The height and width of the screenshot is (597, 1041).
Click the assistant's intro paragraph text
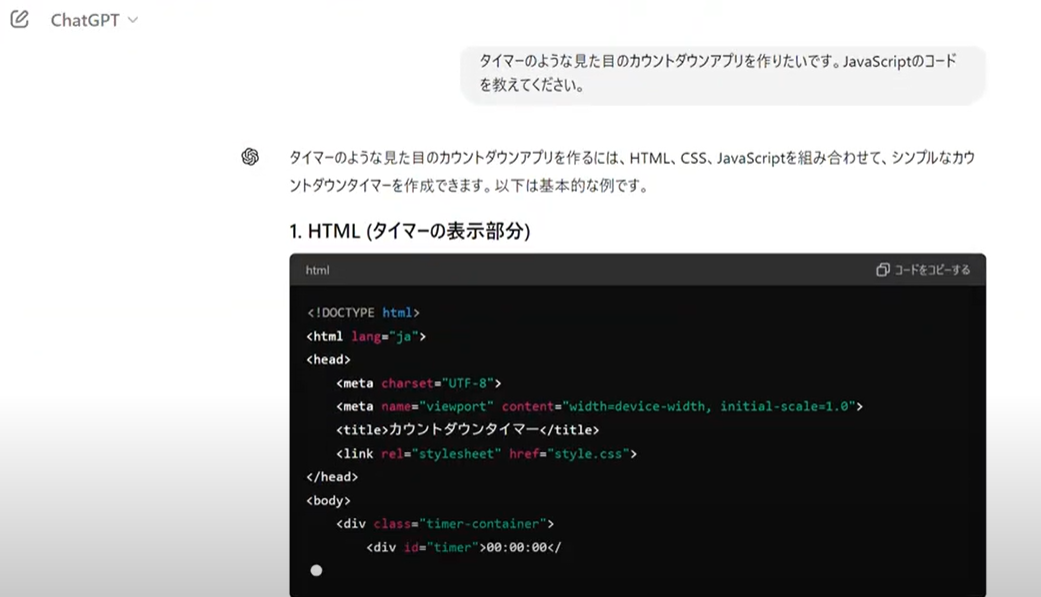[x=630, y=171]
